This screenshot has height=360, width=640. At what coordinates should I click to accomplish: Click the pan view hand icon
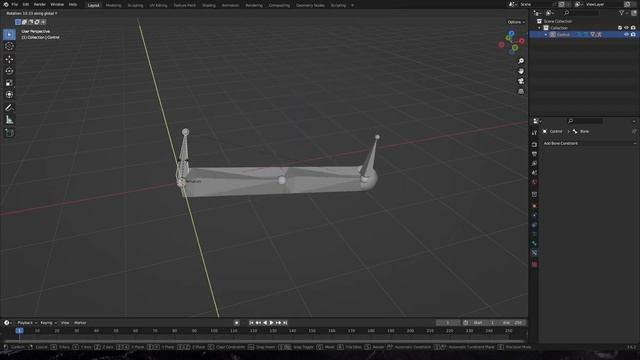521,71
